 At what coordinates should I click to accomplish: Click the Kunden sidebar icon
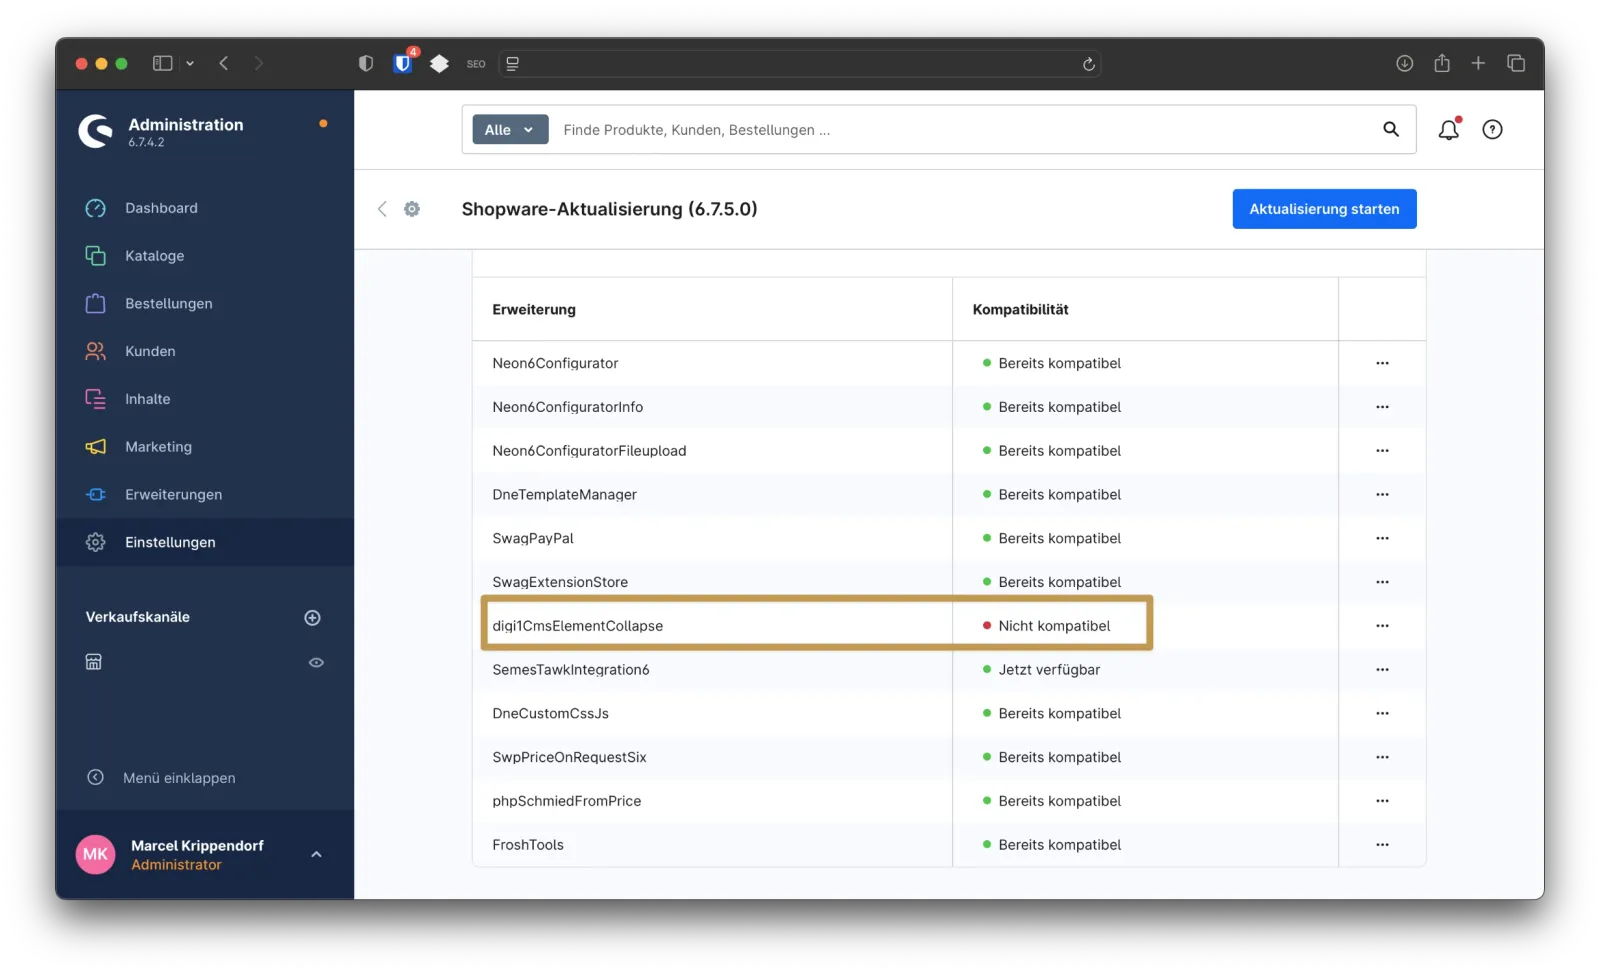95,351
